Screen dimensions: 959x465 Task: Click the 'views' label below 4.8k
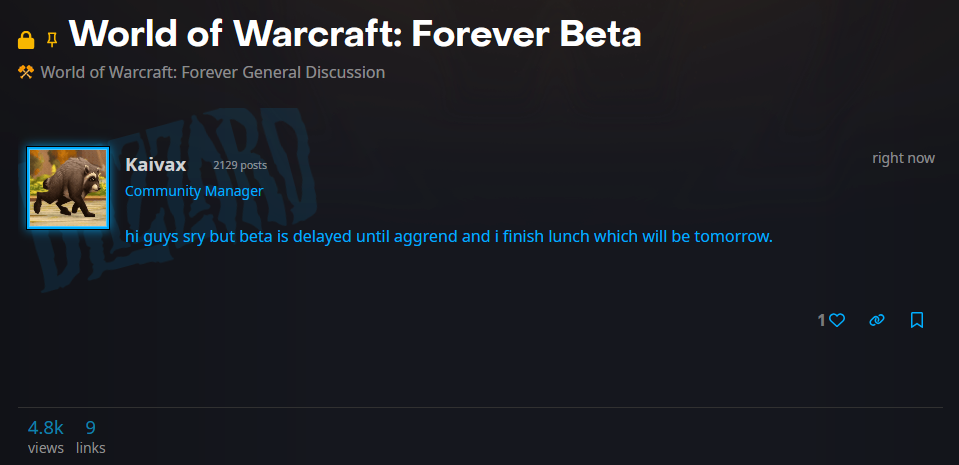pyautogui.click(x=46, y=448)
